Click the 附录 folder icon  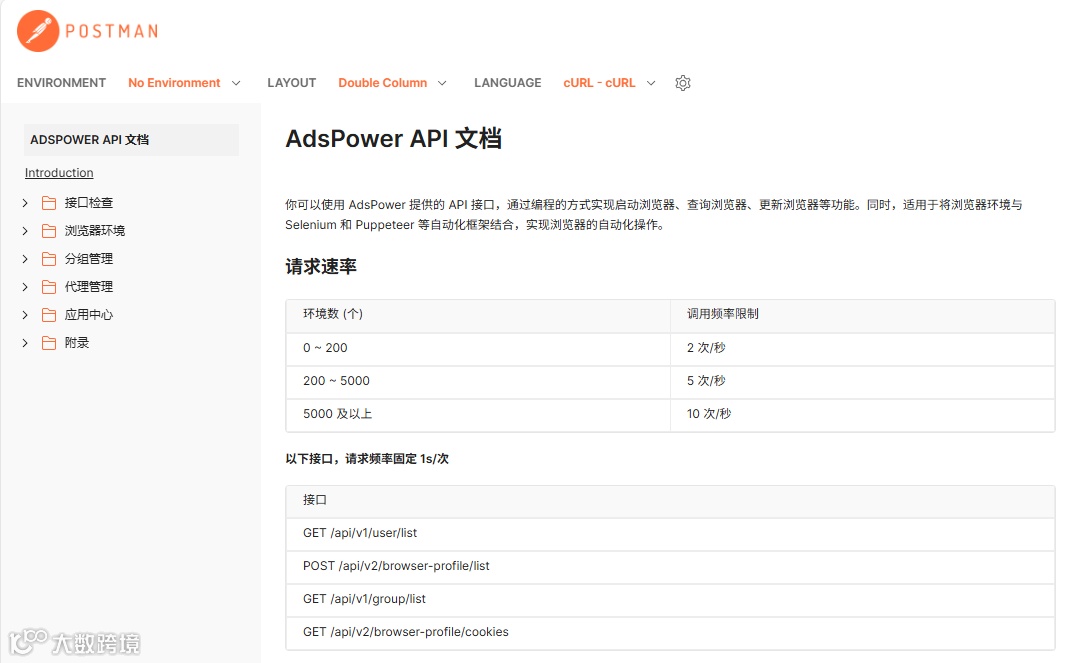(49, 343)
